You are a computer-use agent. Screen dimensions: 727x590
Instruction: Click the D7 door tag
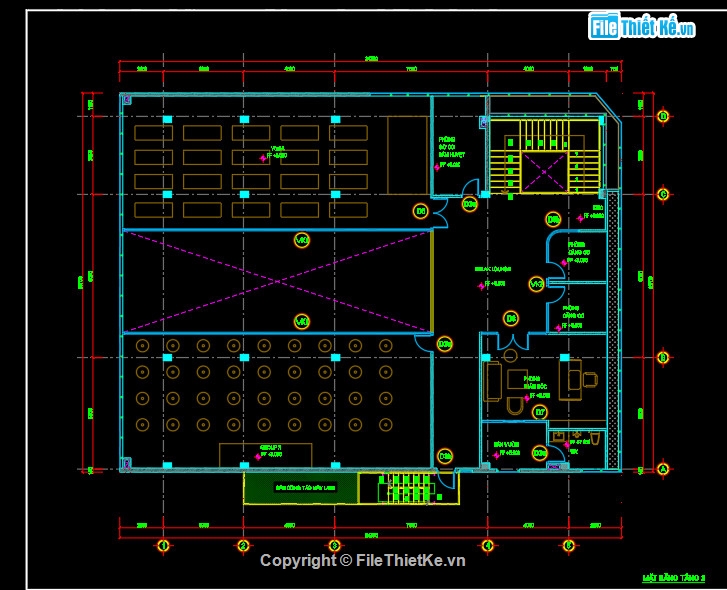540,412
